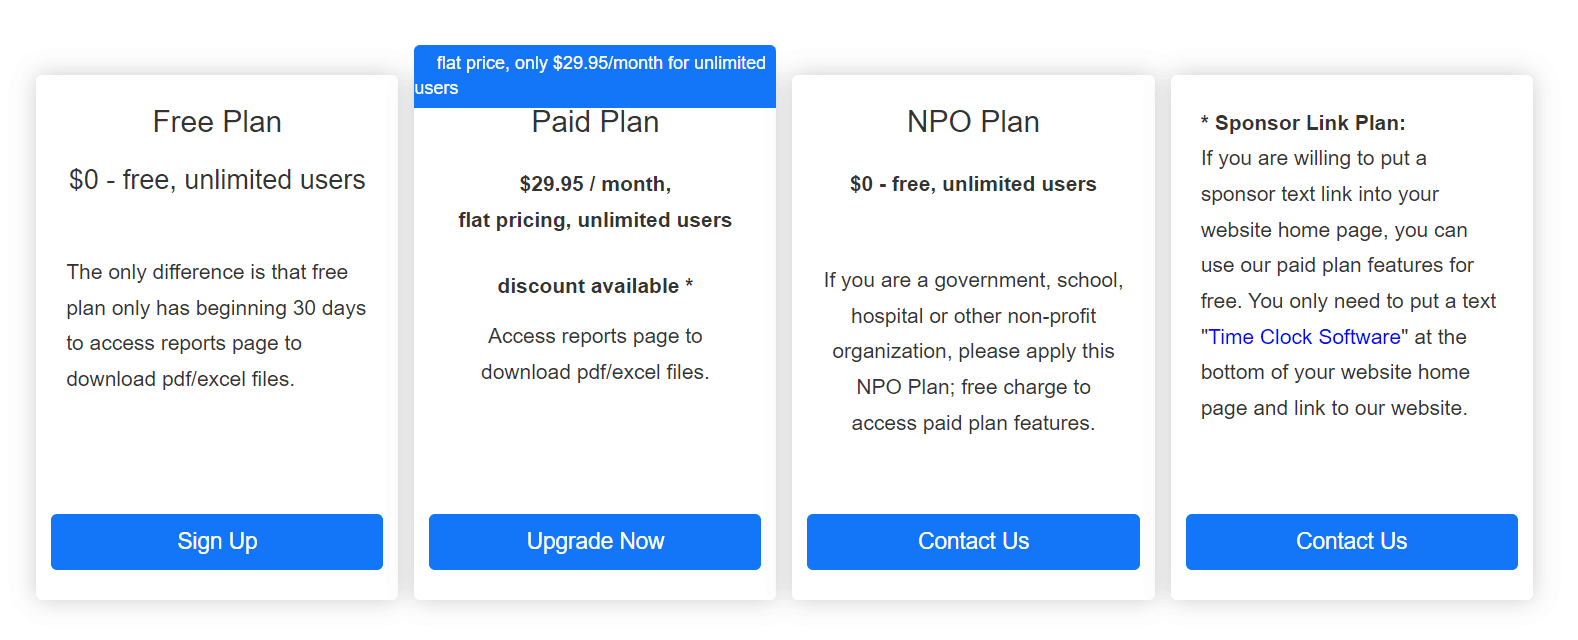
Task: Click the 'bottom of your website home' line
Action: click(1335, 372)
